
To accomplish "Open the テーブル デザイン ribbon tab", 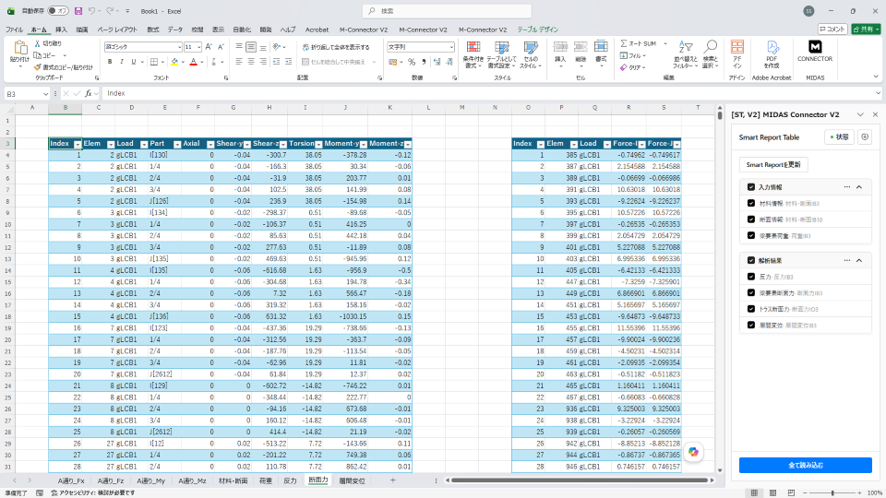I will click(x=538, y=29).
